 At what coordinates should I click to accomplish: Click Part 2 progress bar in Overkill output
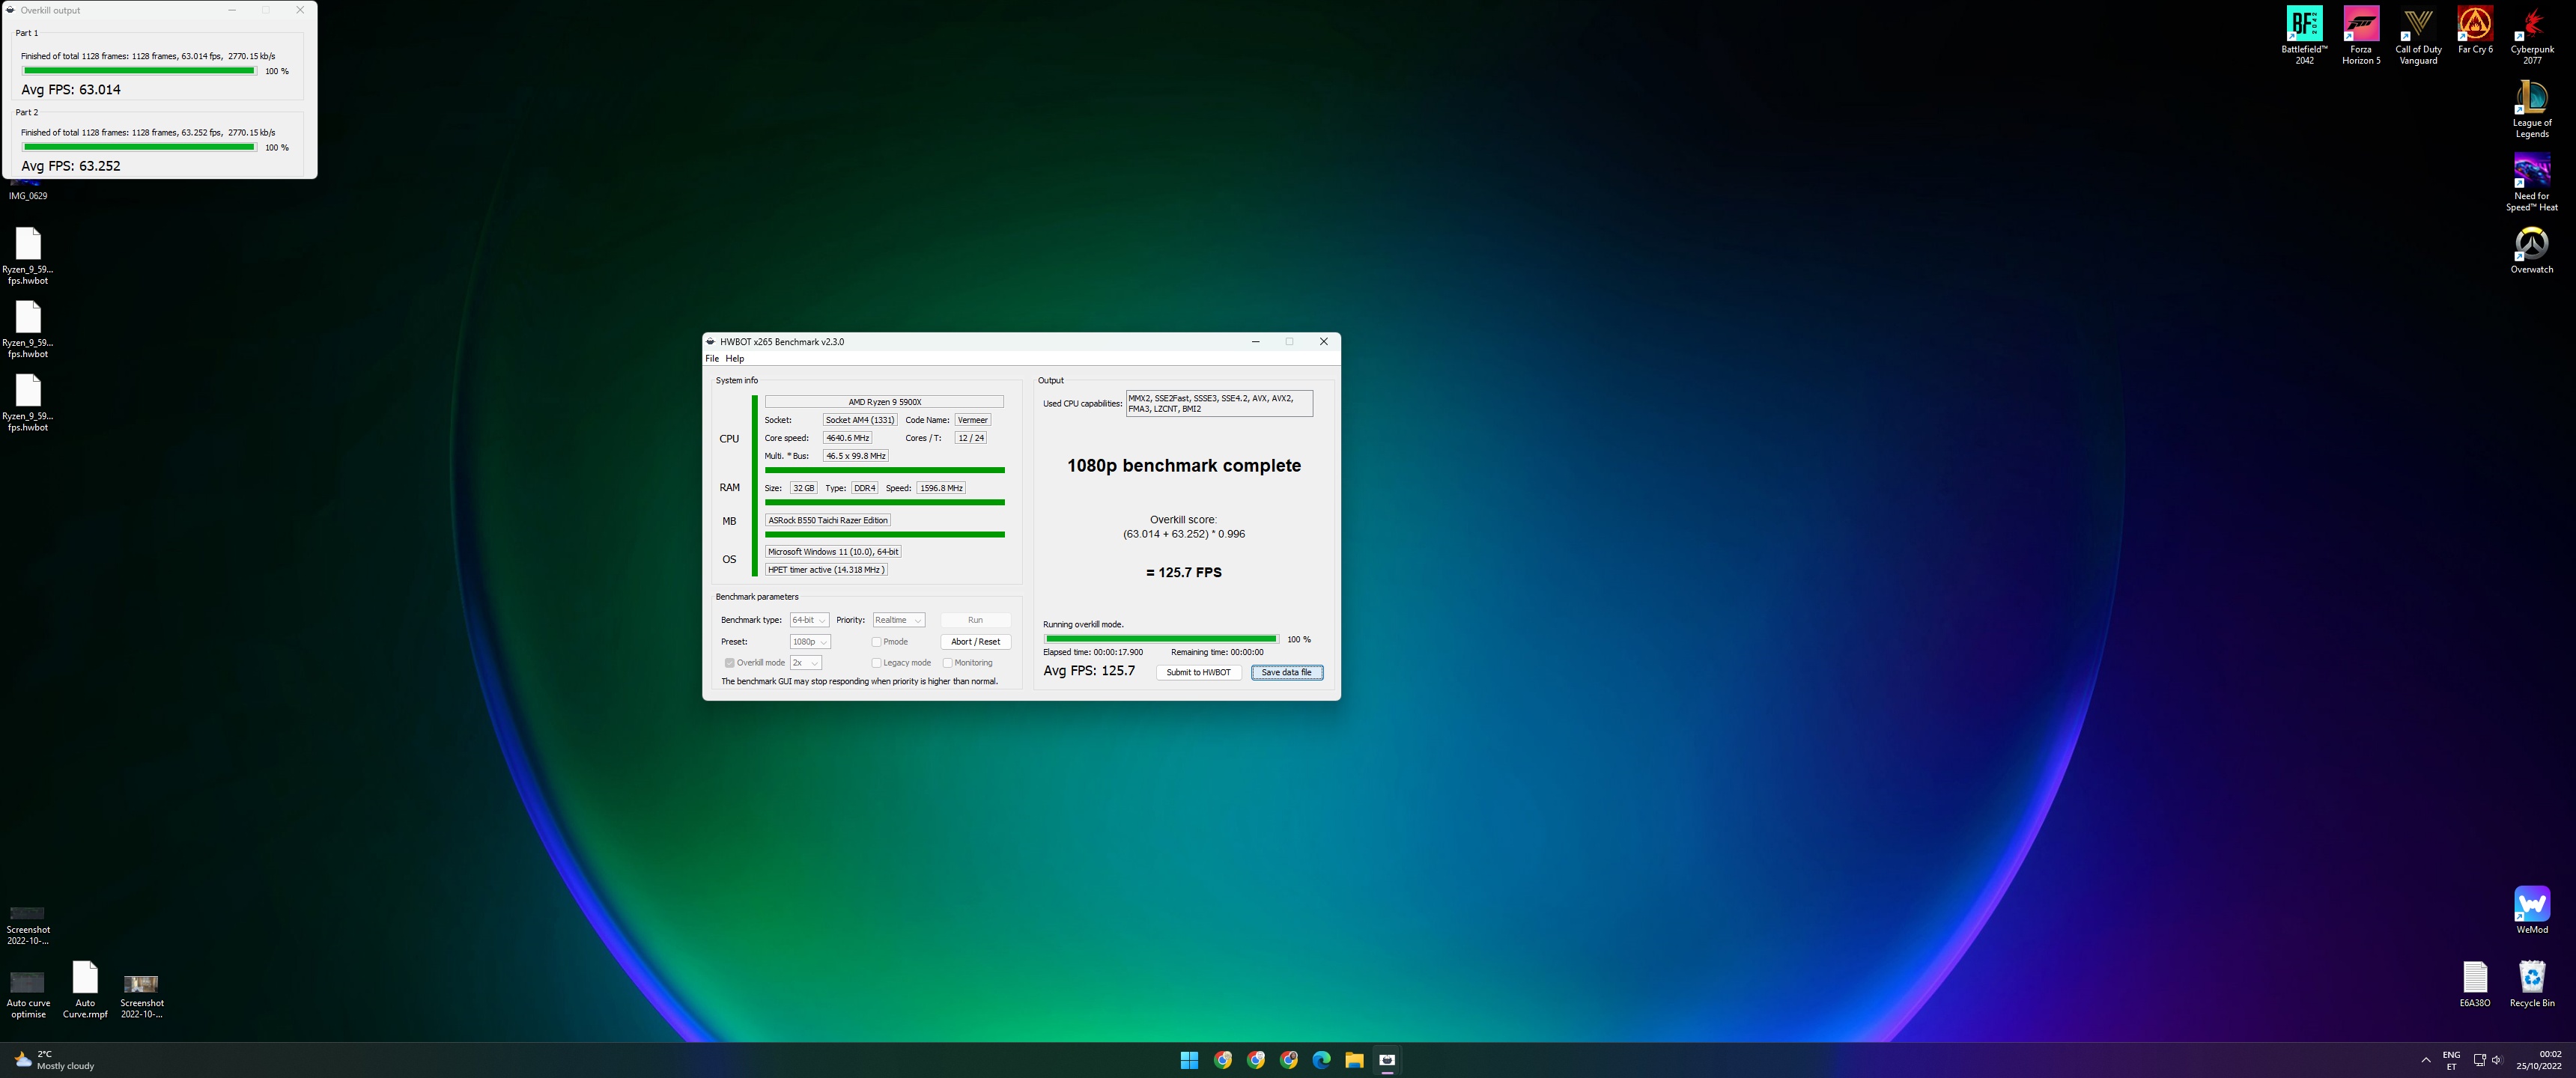[x=139, y=147]
